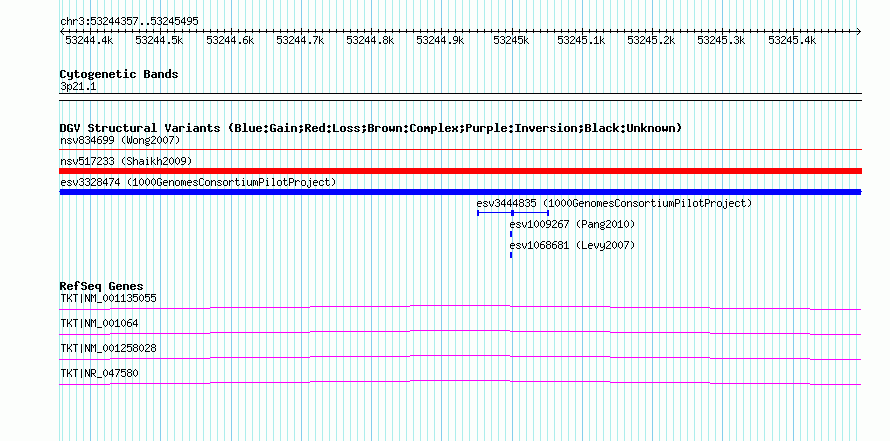890x441 pixels.
Task: Click the small esv1009267 blue marker
Action: pos(511,234)
